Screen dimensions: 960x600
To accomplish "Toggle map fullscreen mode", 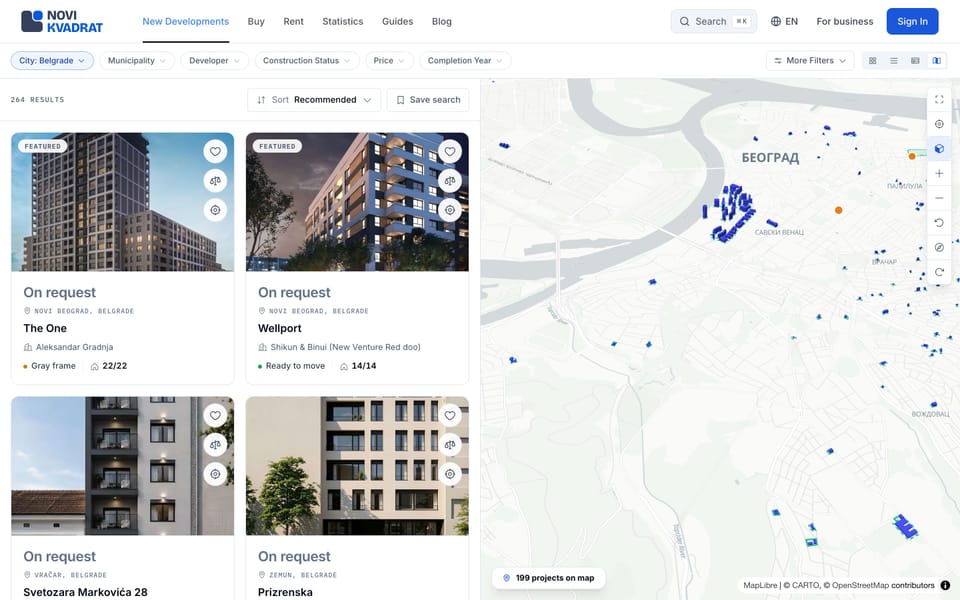I will 939,100.
